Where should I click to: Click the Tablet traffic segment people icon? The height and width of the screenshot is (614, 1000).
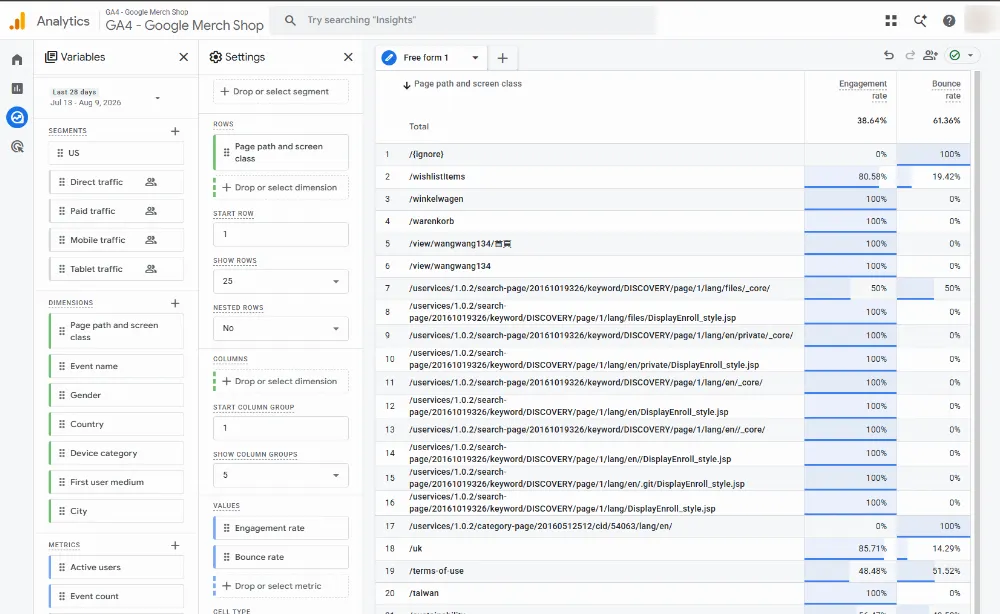[151, 269]
